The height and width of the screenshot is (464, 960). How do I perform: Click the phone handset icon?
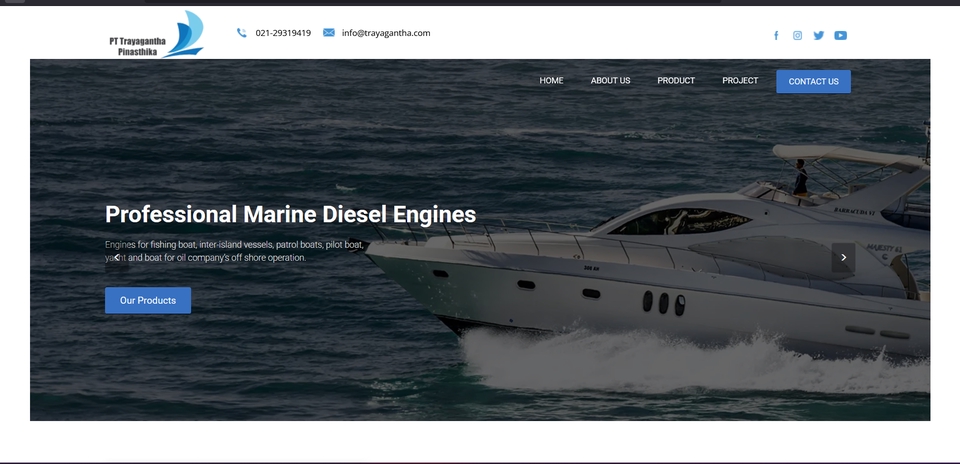[242, 33]
